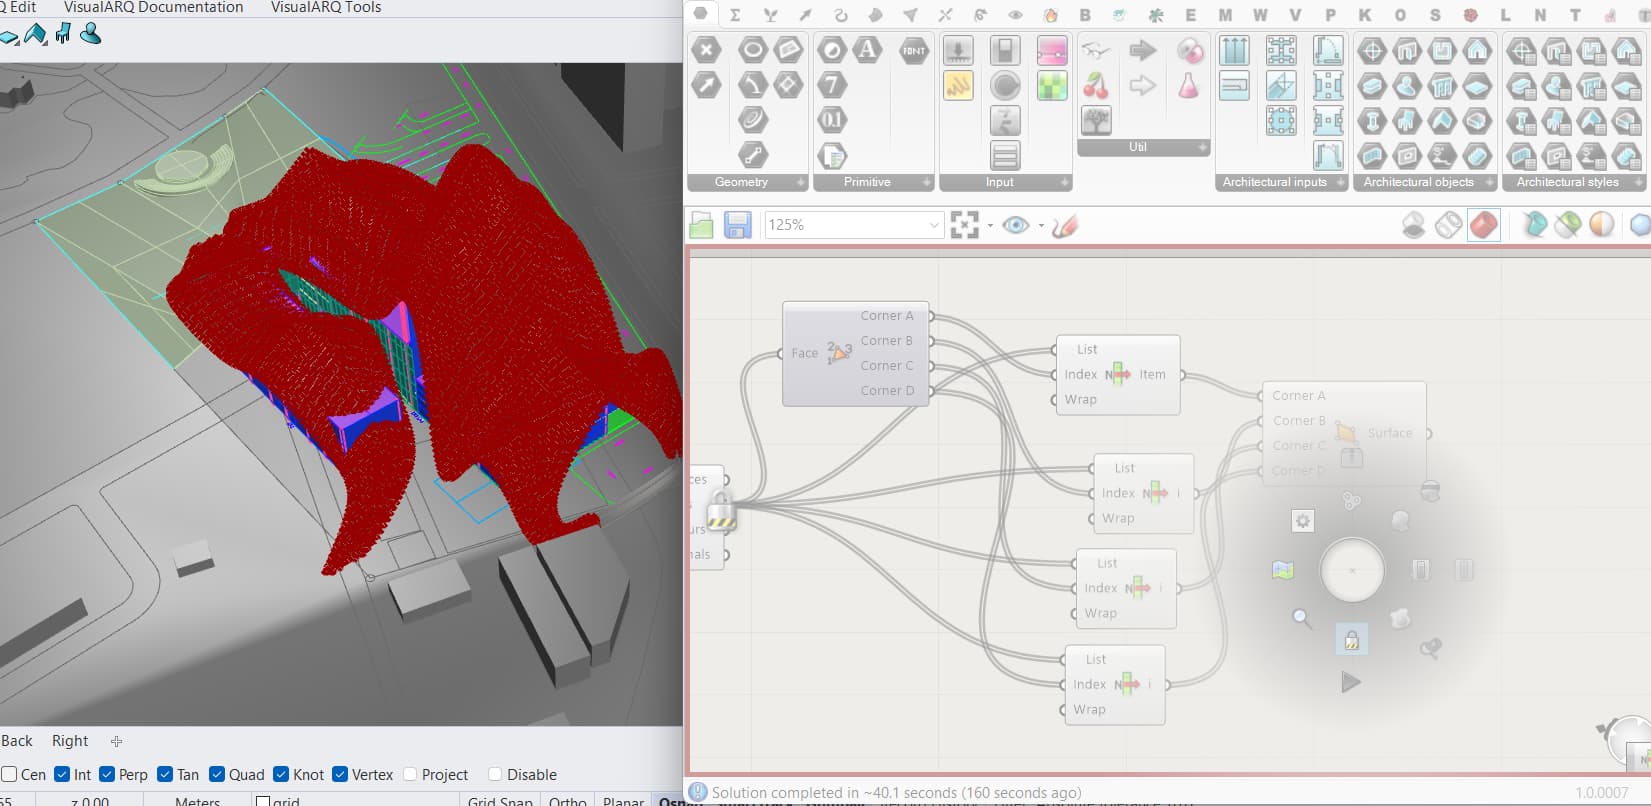This screenshot has width=1651, height=806.
Task: Open arrow dropdown next to Zoom Extents
Action: [990, 225]
